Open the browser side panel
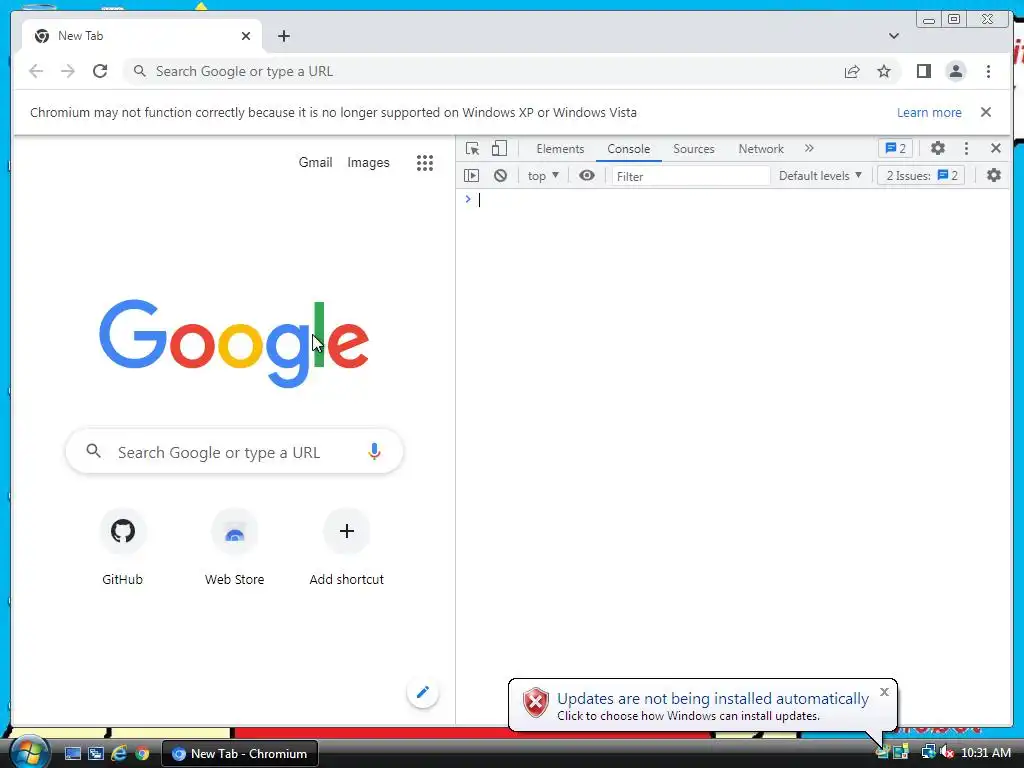This screenshot has height=768, width=1024. [x=923, y=71]
